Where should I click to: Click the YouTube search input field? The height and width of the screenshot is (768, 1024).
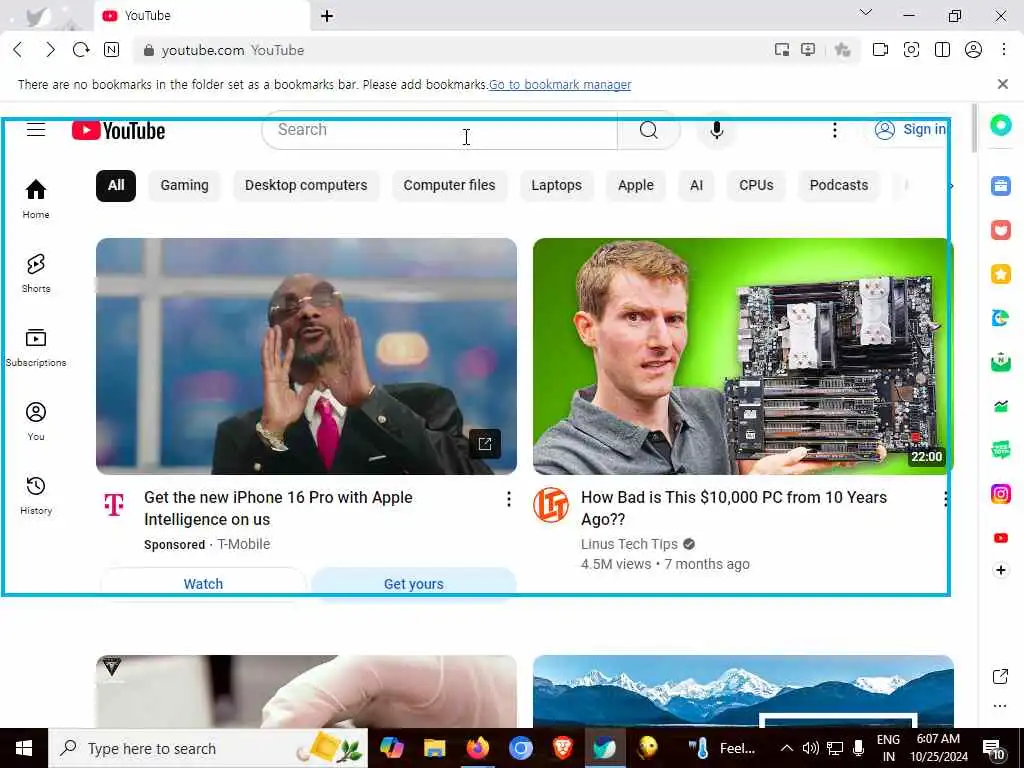[440, 130]
